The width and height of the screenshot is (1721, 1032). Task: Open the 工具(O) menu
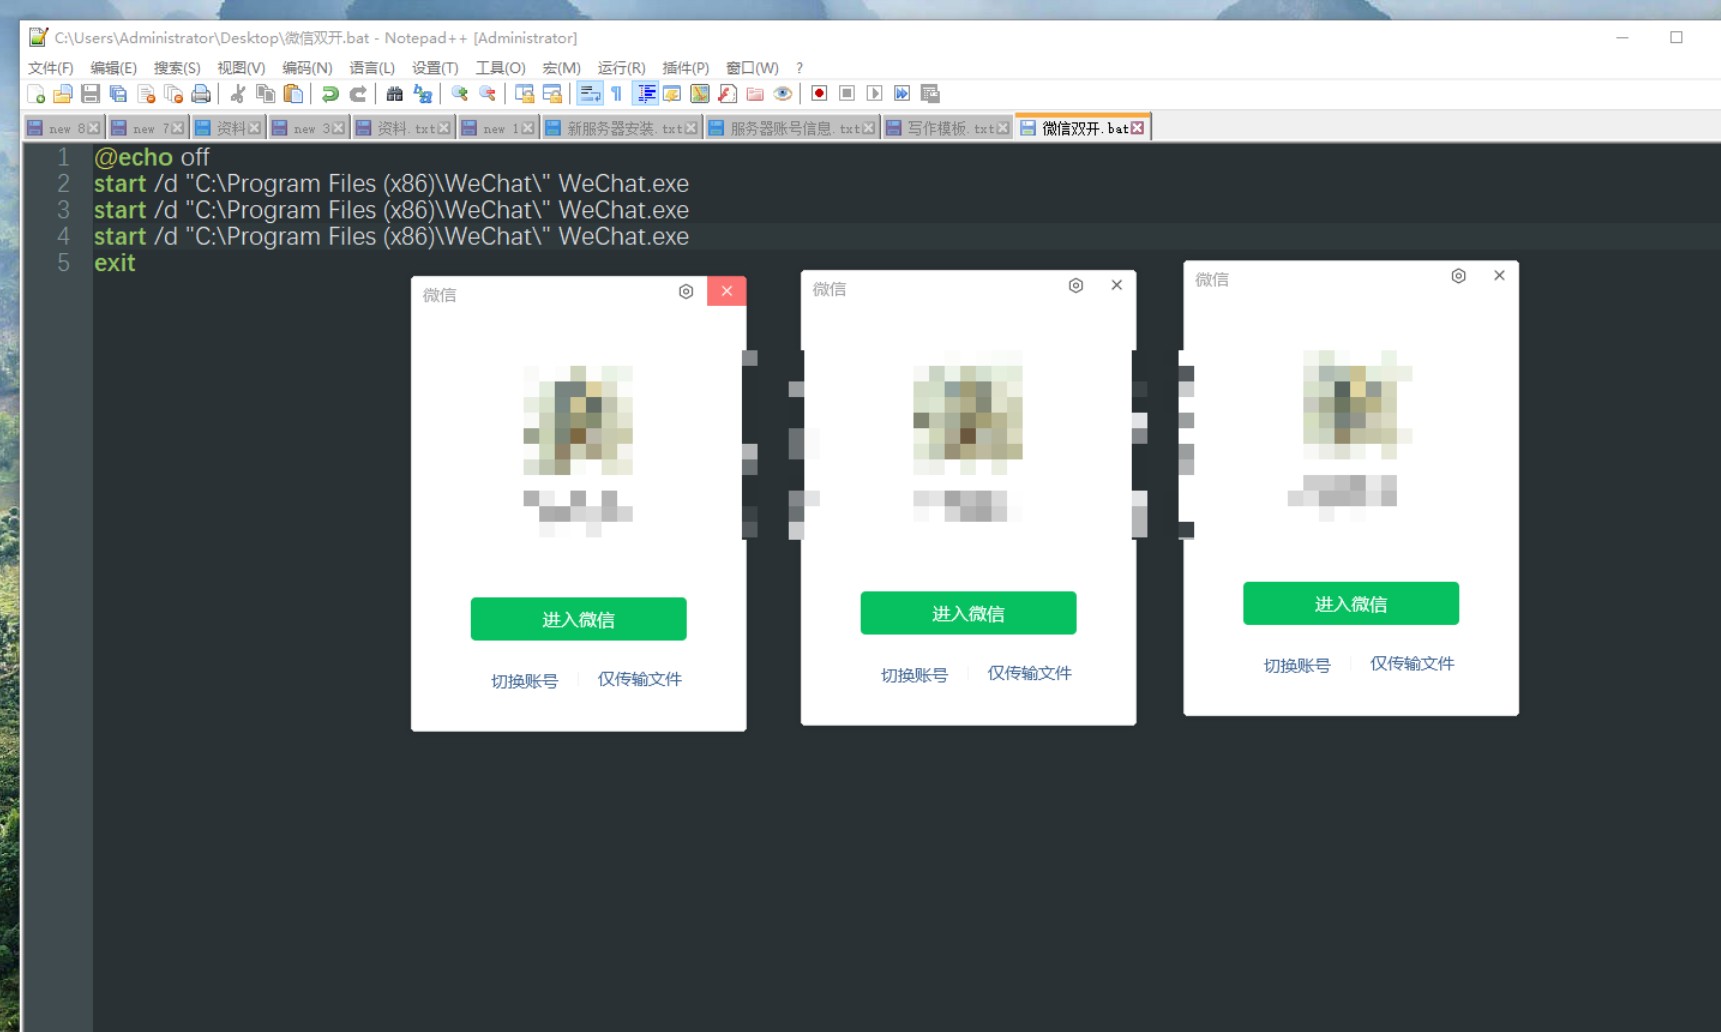point(500,68)
